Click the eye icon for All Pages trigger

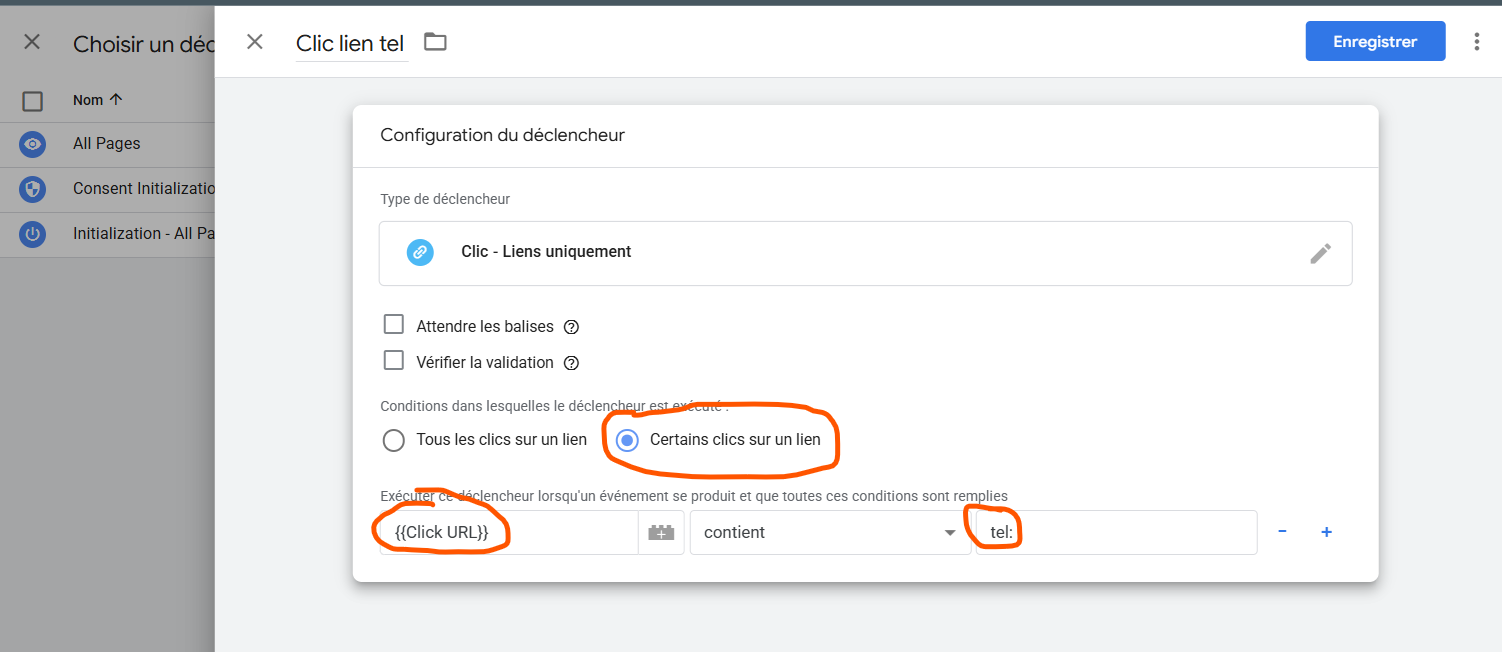pos(33,144)
